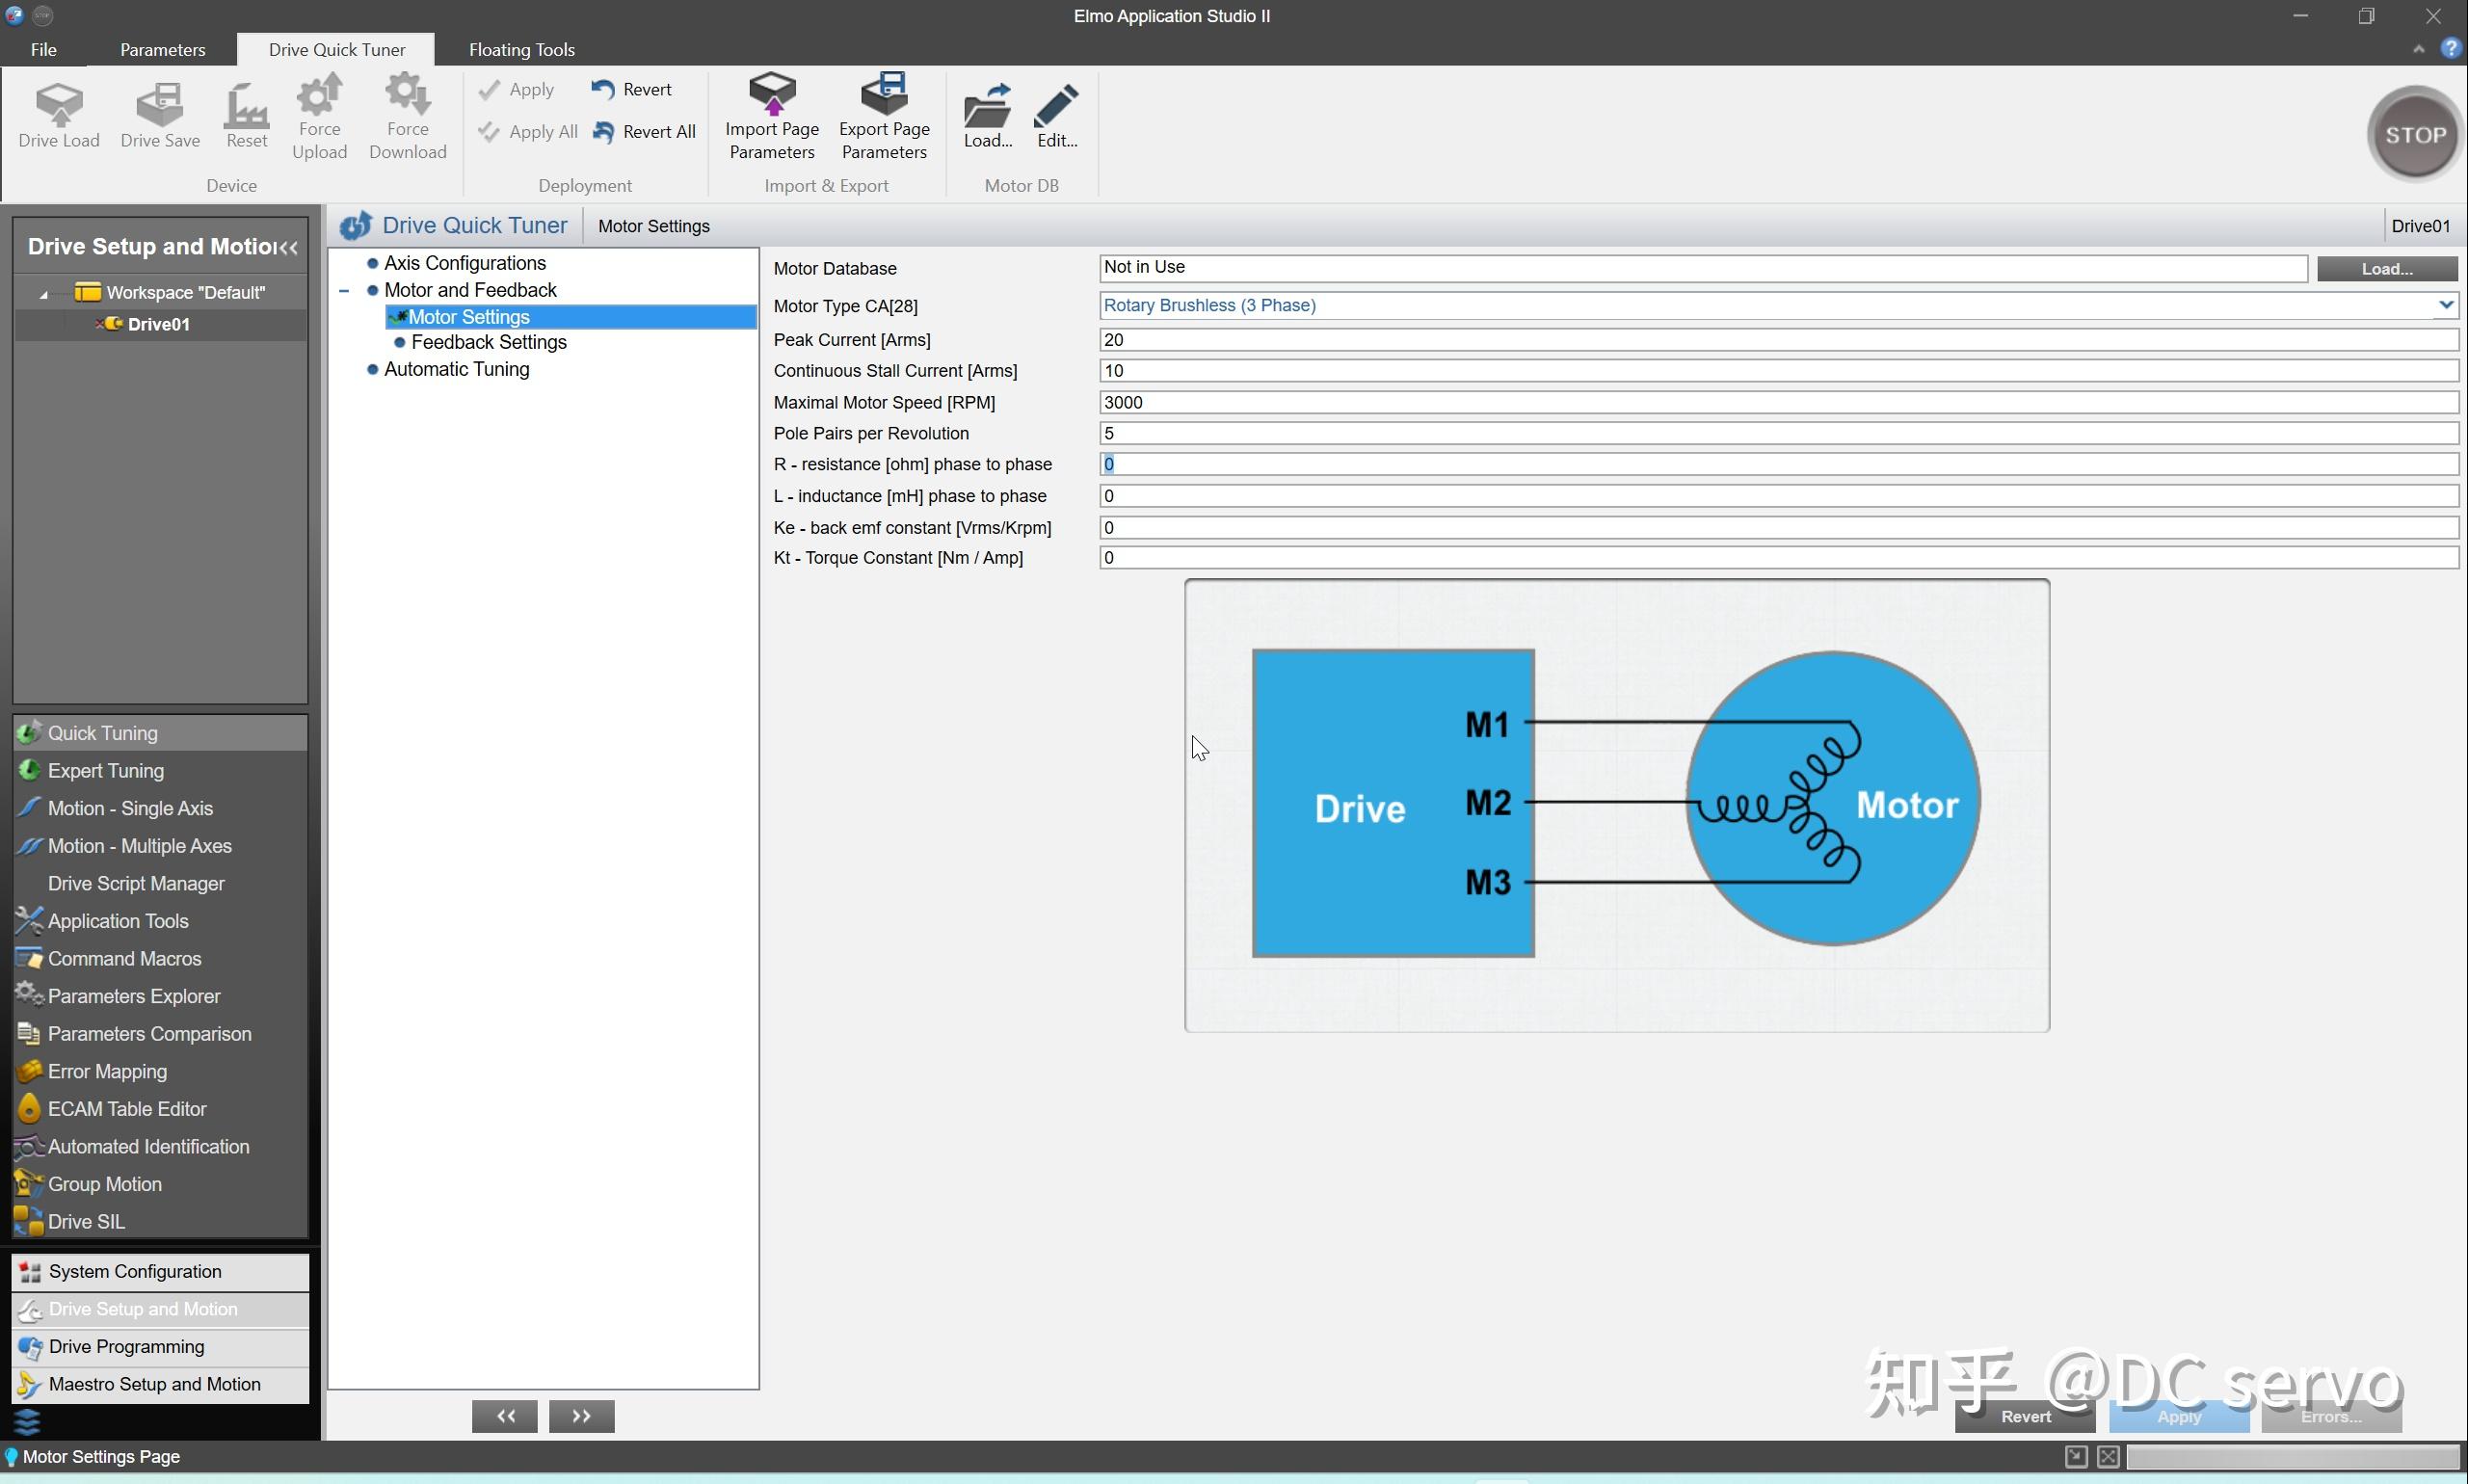Switch to the Parameters ribbon tab
The width and height of the screenshot is (2468, 1484).
tap(162, 50)
